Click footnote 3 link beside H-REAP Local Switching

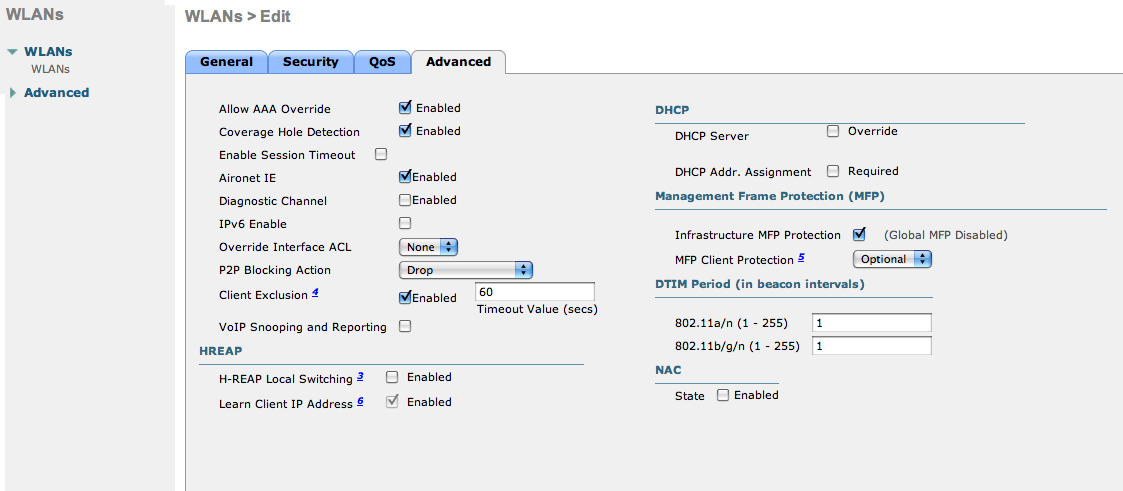pyautogui.click(x=360, y=377)
